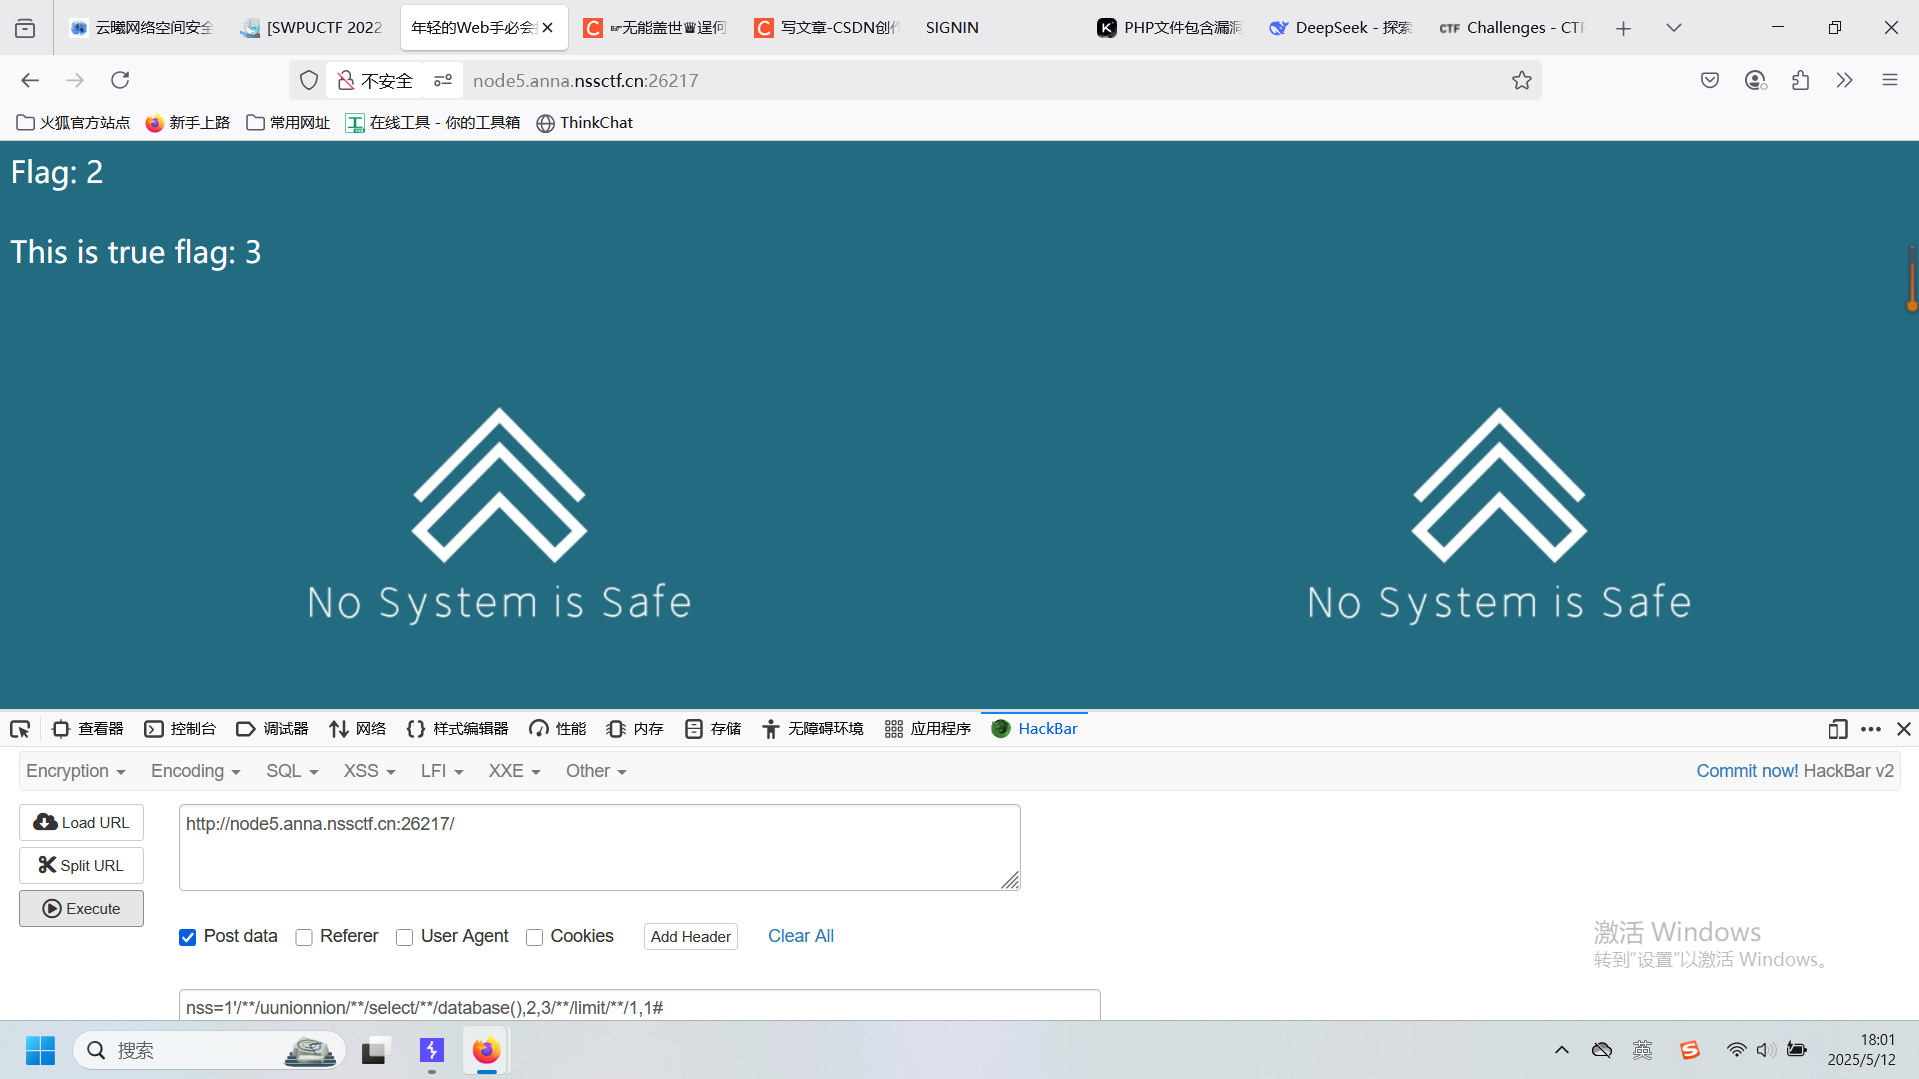The width and height of the screenshot is (1919, 1079).
Task: Switch to the 控制台 console tab
Action: click(180, 729)
